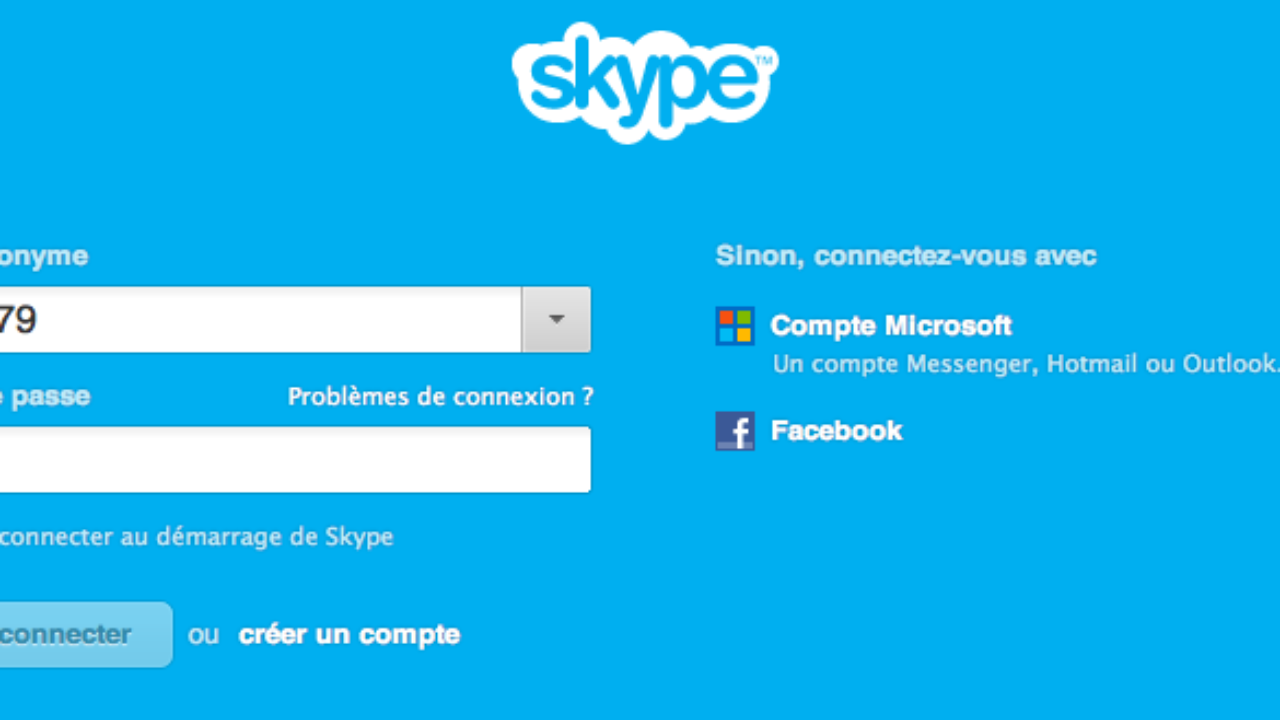Click the Microsoft four-color squares icon

tap(735, 326)
